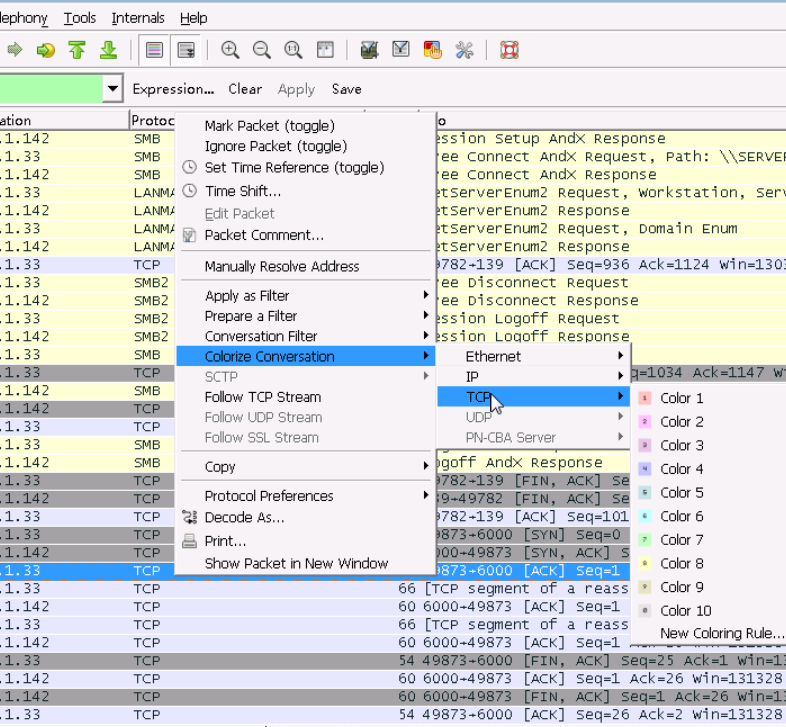Select New Coloring Rule... option
The height and width of the screenshot is (727, 786).
(x=721, y=634)
